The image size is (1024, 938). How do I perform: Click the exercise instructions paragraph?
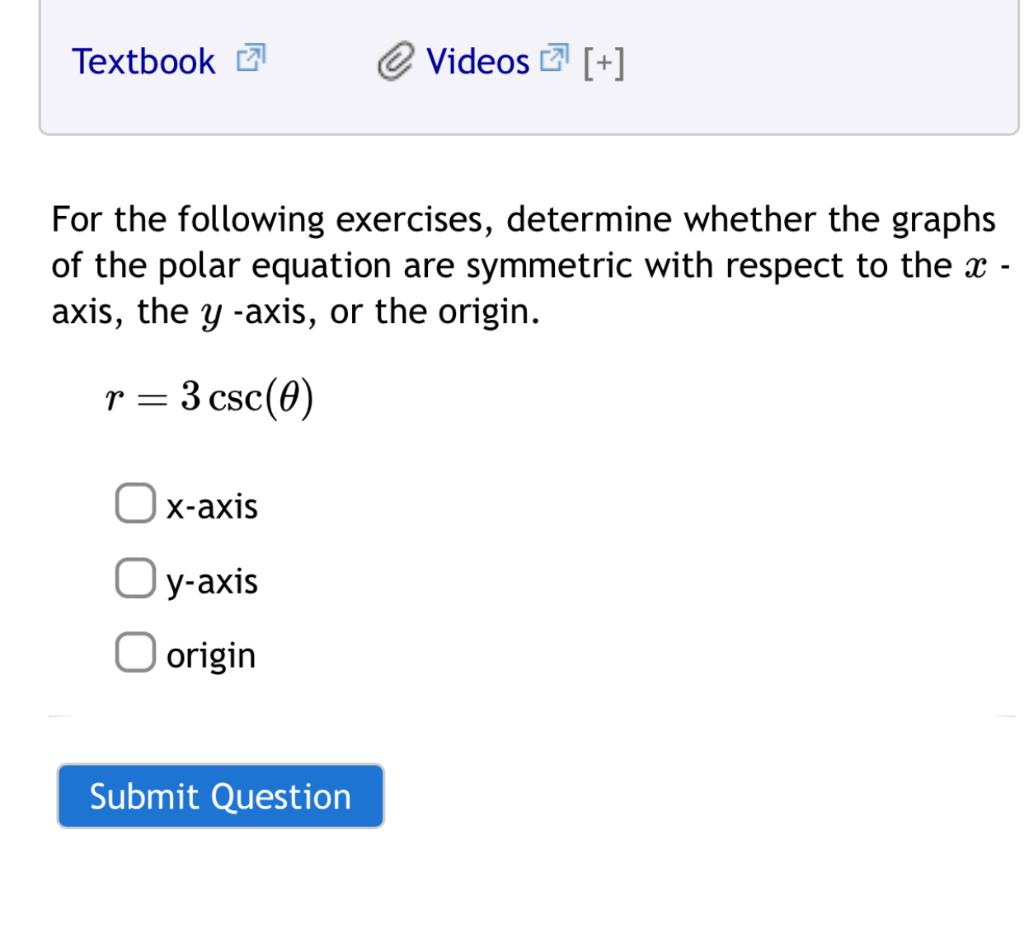click(530, 265)
